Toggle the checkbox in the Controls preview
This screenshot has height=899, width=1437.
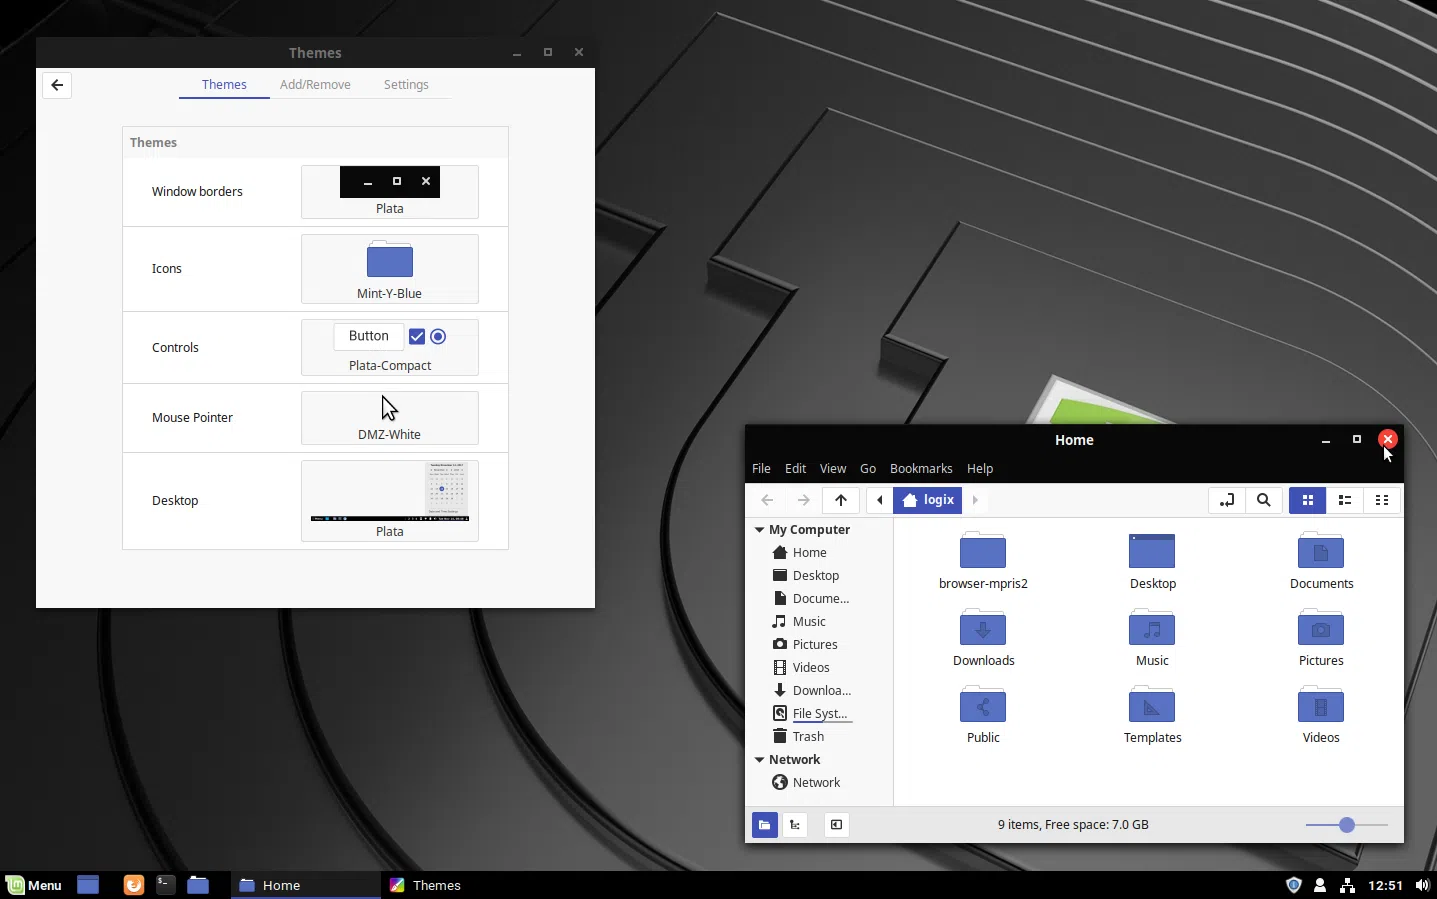click(x=417, y=337)
